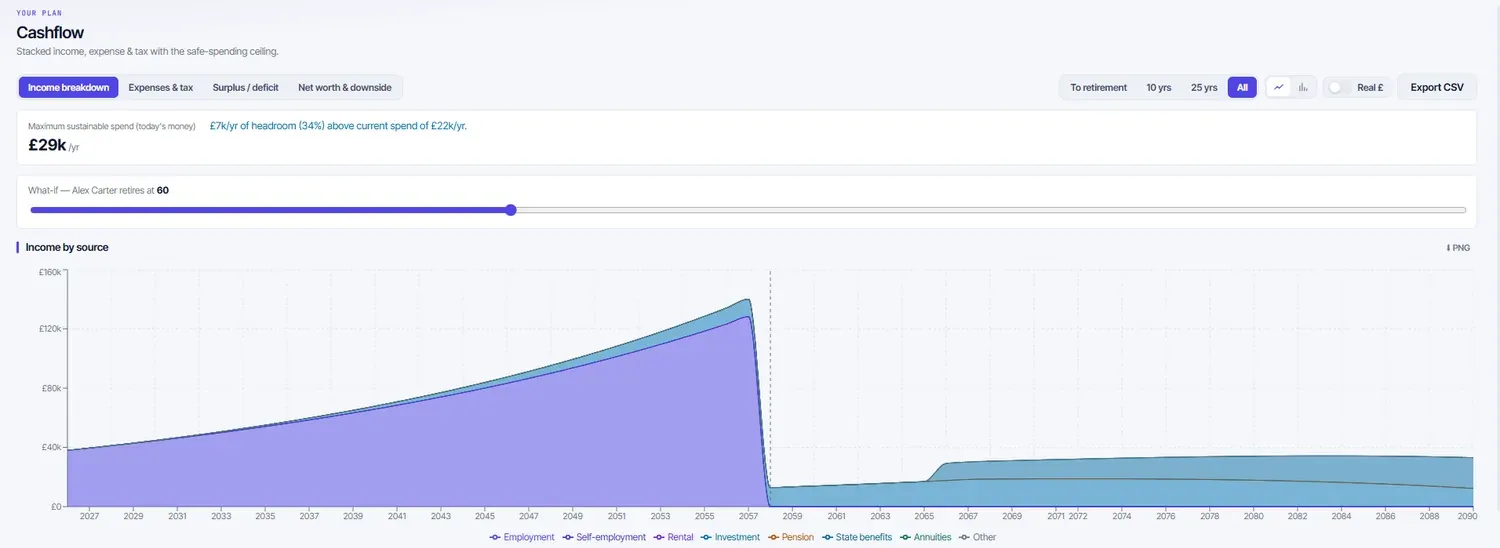Image resolution: width=1500 pixels, height=548 pixels.
Task: Switch to bar chart view icon
Action: pyautogui.click(x=1303, y=87)
